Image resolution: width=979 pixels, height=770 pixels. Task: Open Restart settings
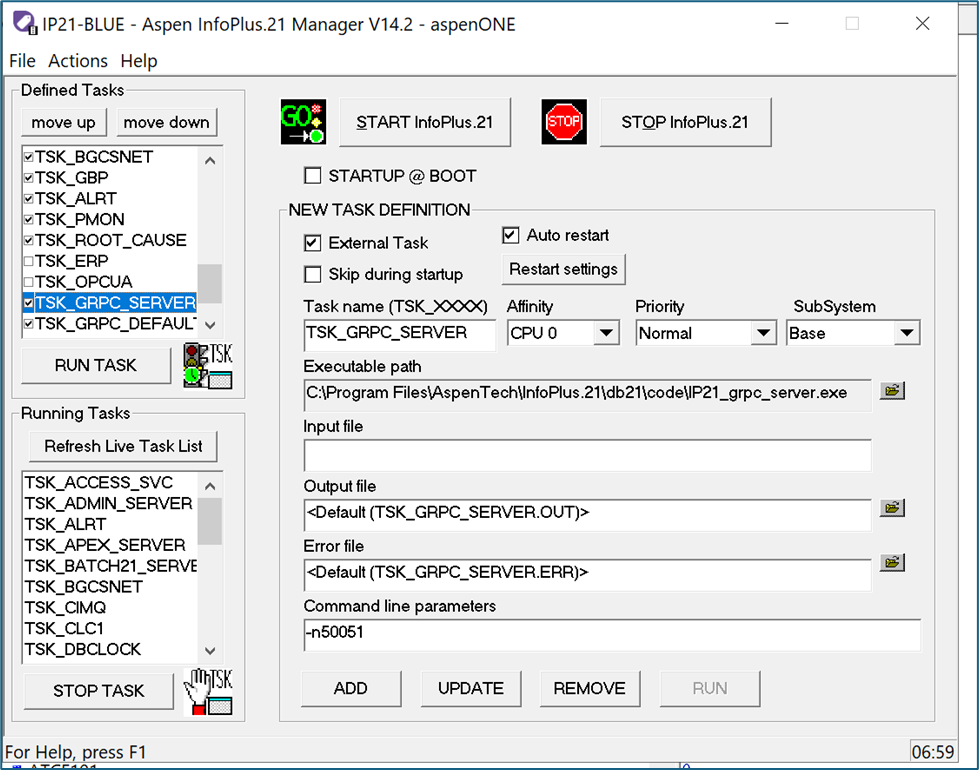pyautogui.click(x=563, y=269)
